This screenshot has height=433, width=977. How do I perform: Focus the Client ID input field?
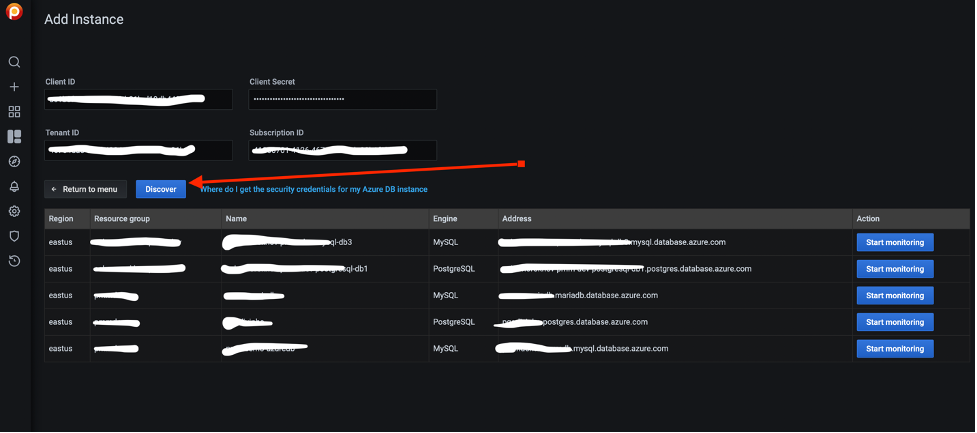[138, 99]
